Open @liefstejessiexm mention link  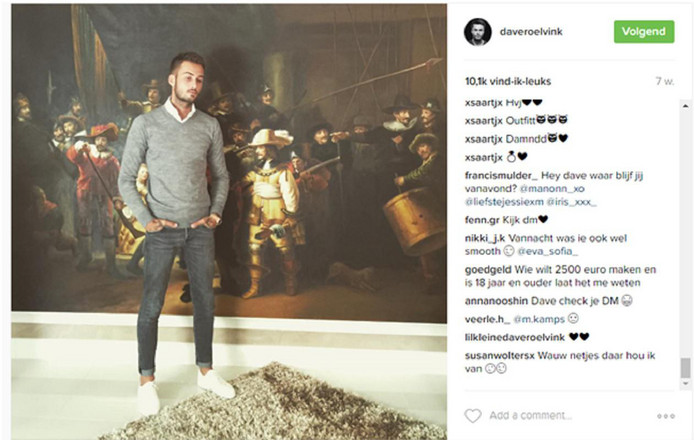pos(504,202)
